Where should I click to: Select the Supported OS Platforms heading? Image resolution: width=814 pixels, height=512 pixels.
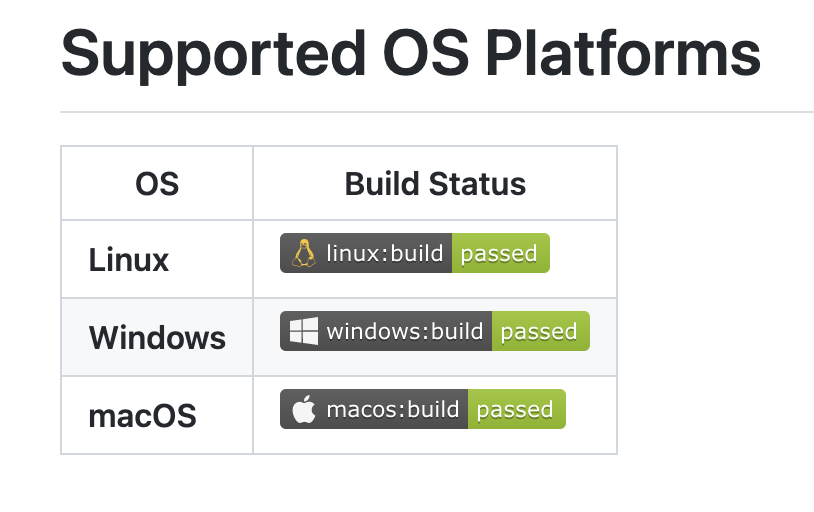[x=411, y=54]
